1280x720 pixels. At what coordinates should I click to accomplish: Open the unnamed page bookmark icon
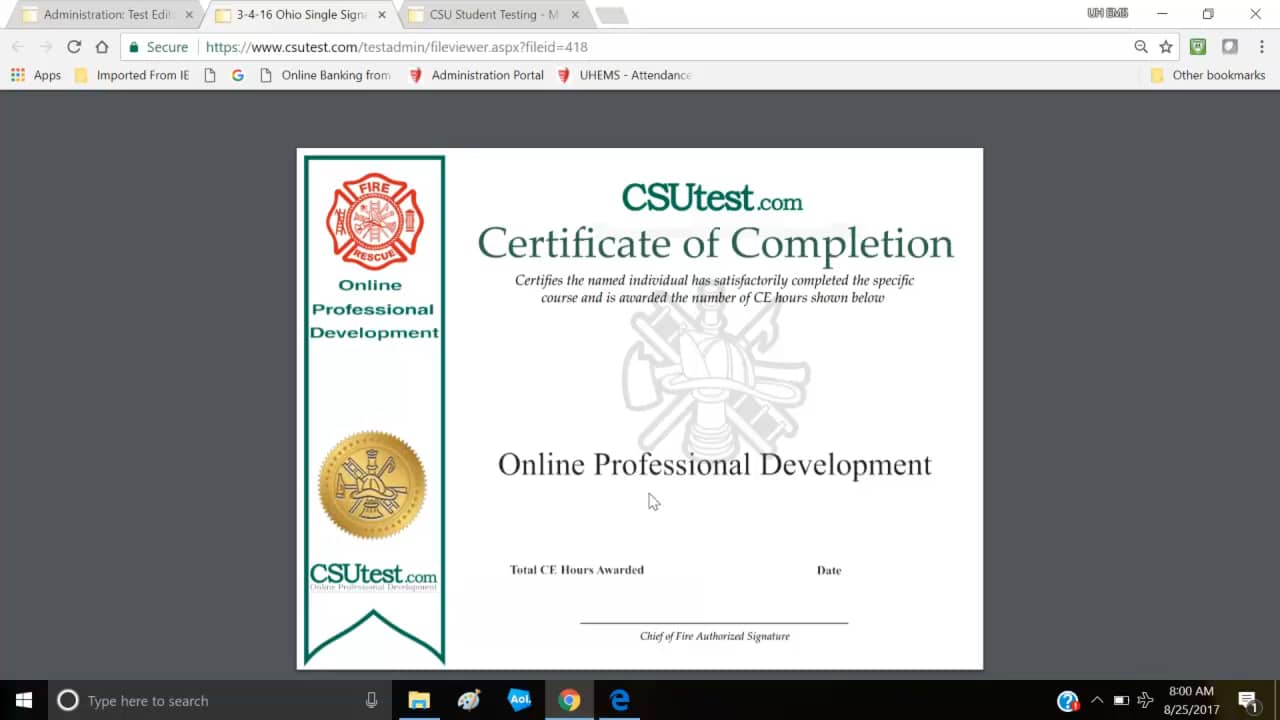coord(209,75)
